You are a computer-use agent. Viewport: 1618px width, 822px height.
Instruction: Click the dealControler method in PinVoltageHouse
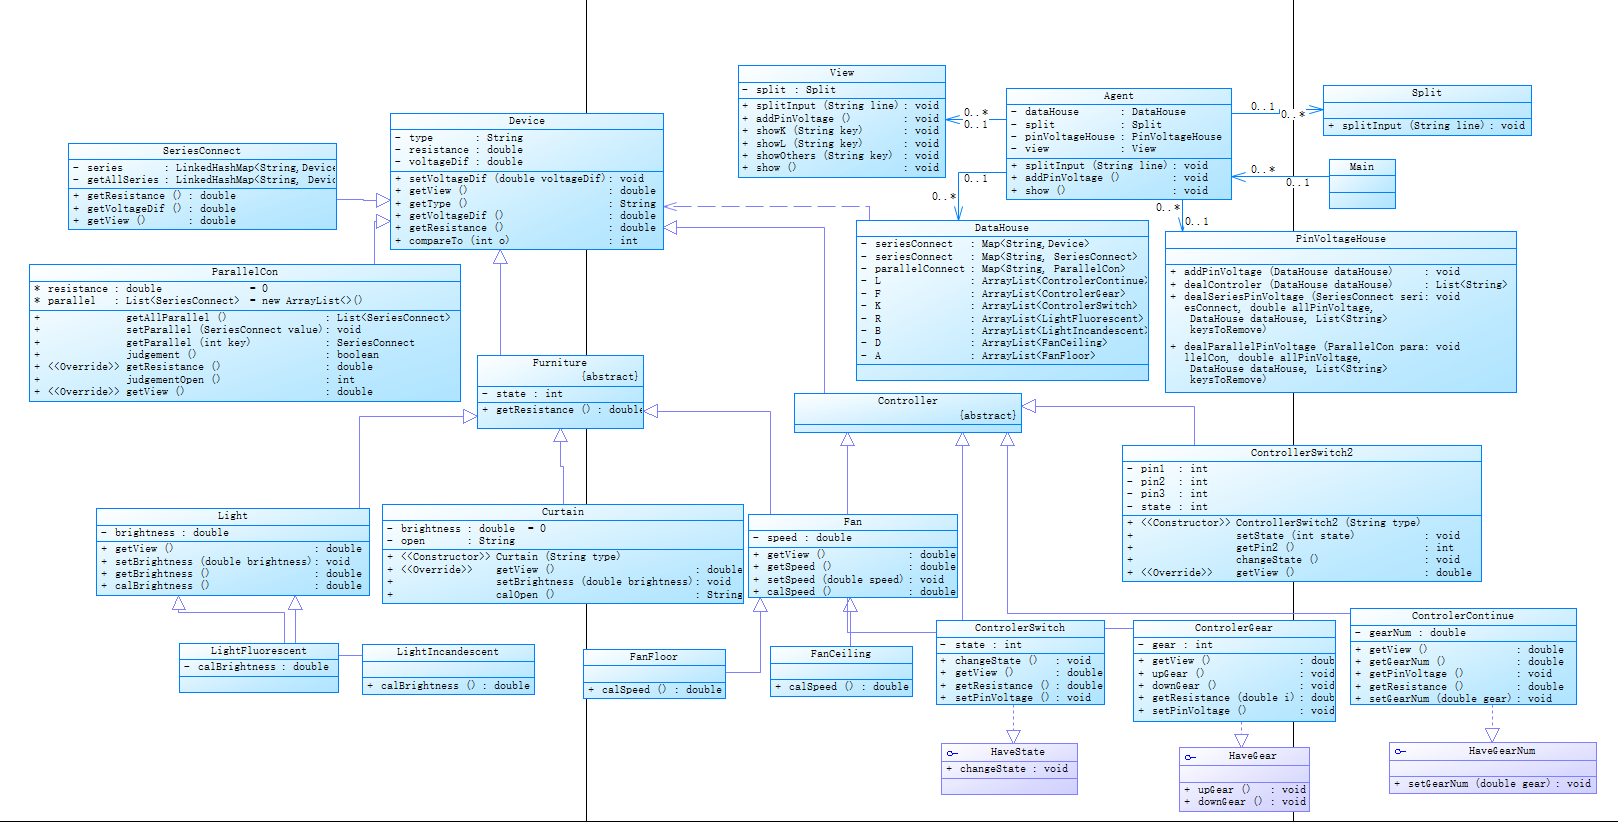(1338, 285)
